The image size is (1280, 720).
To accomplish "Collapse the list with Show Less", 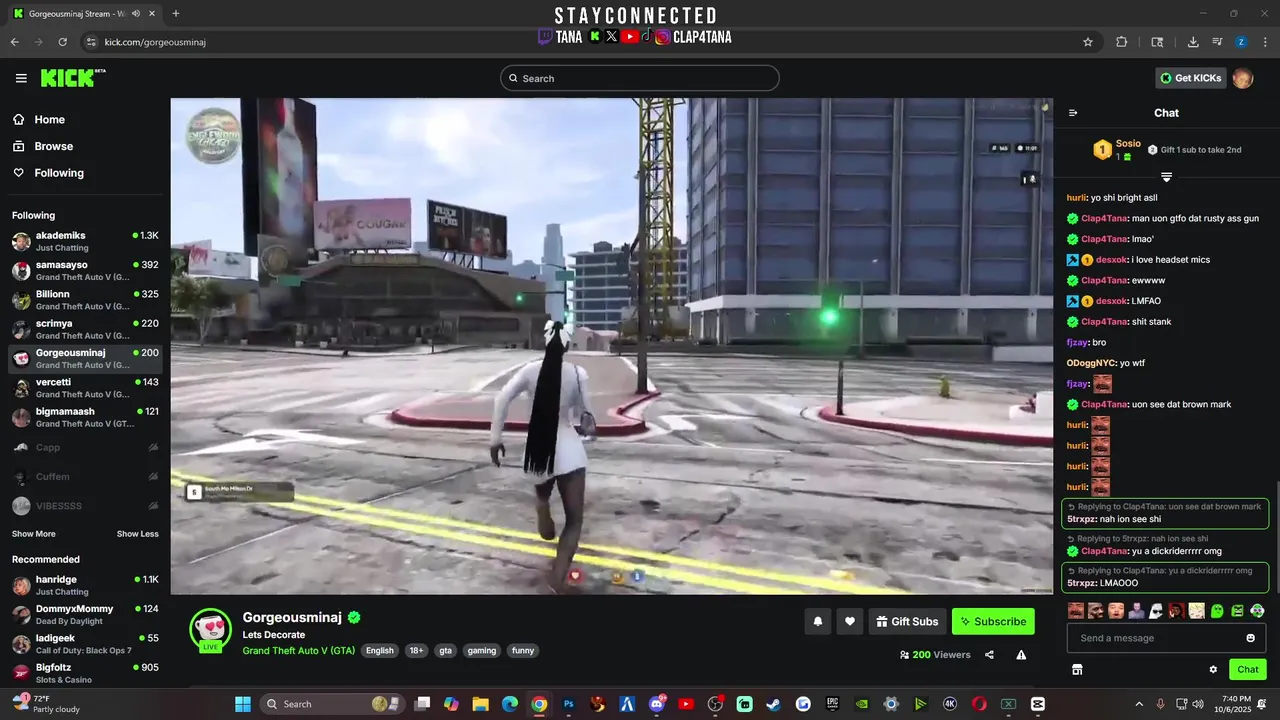I will point(138,534).
